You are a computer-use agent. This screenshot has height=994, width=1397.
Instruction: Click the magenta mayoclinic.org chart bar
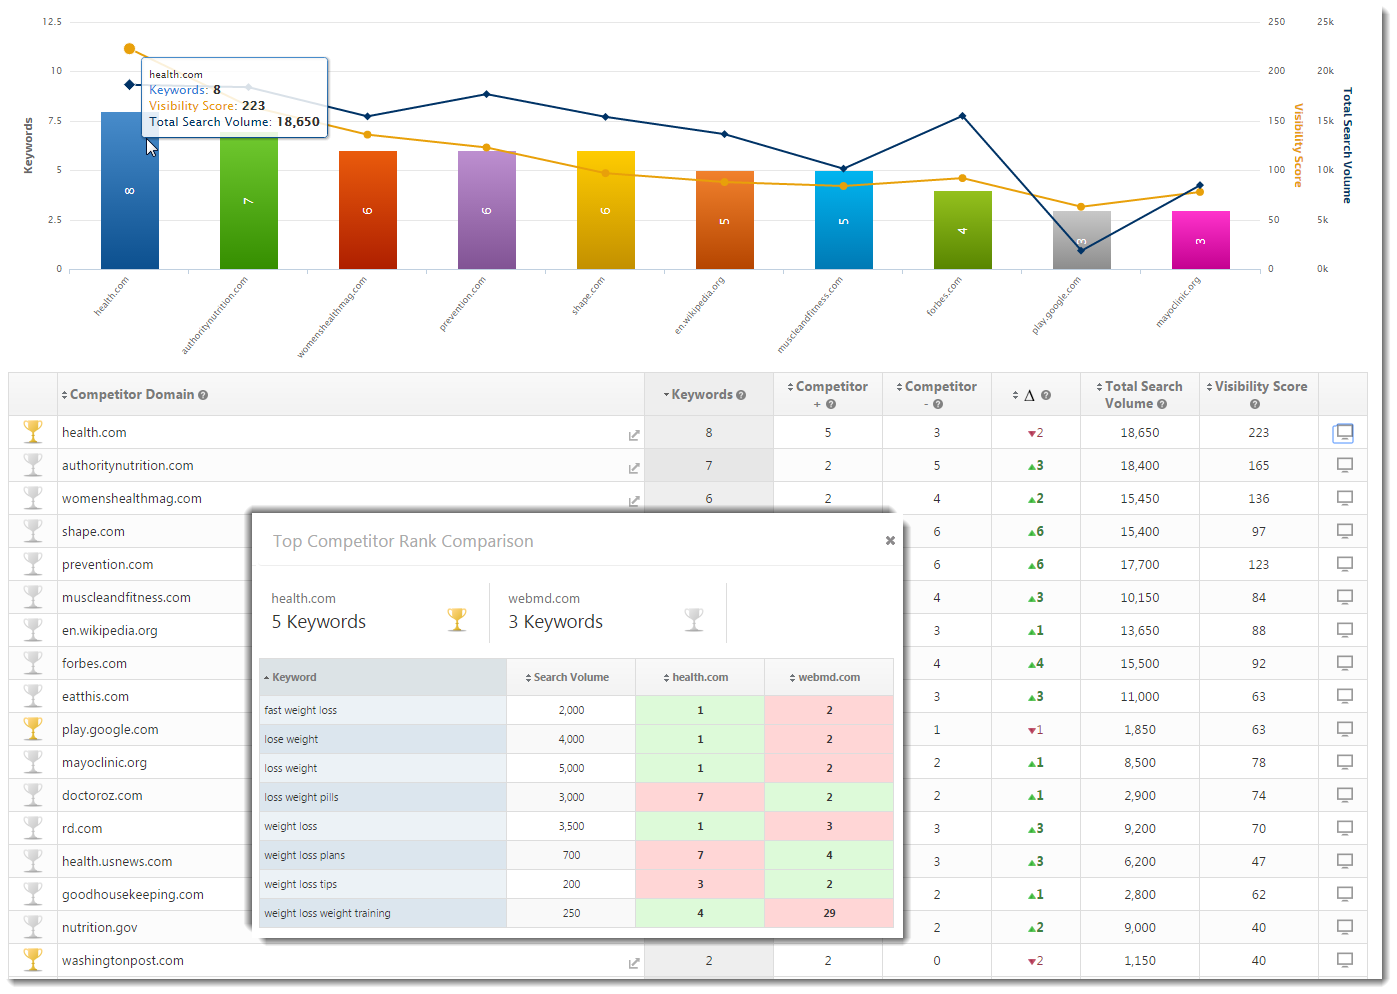(x=1200, y=240)
